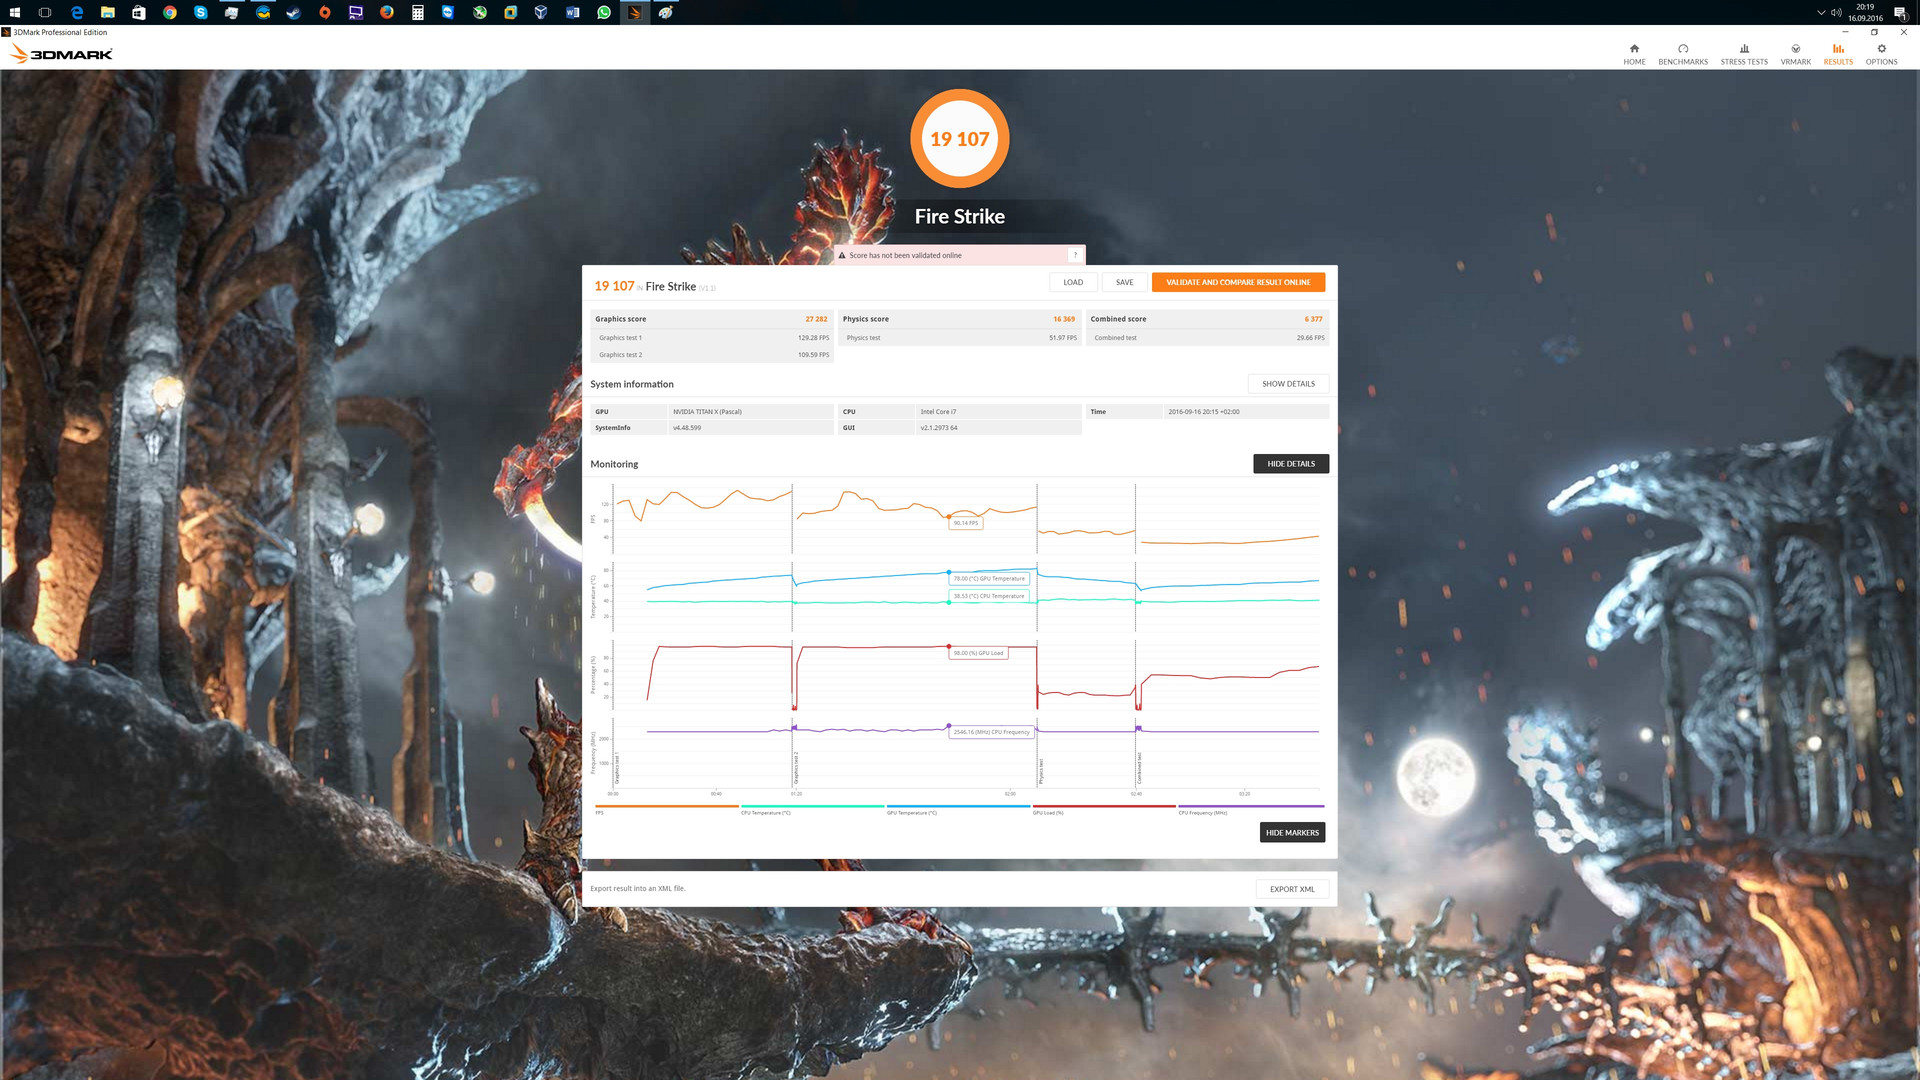This screenshot has height=1080, width=1920.
Task: Collapse monitoring with Hide Details
Action: tap(1290, 464)
